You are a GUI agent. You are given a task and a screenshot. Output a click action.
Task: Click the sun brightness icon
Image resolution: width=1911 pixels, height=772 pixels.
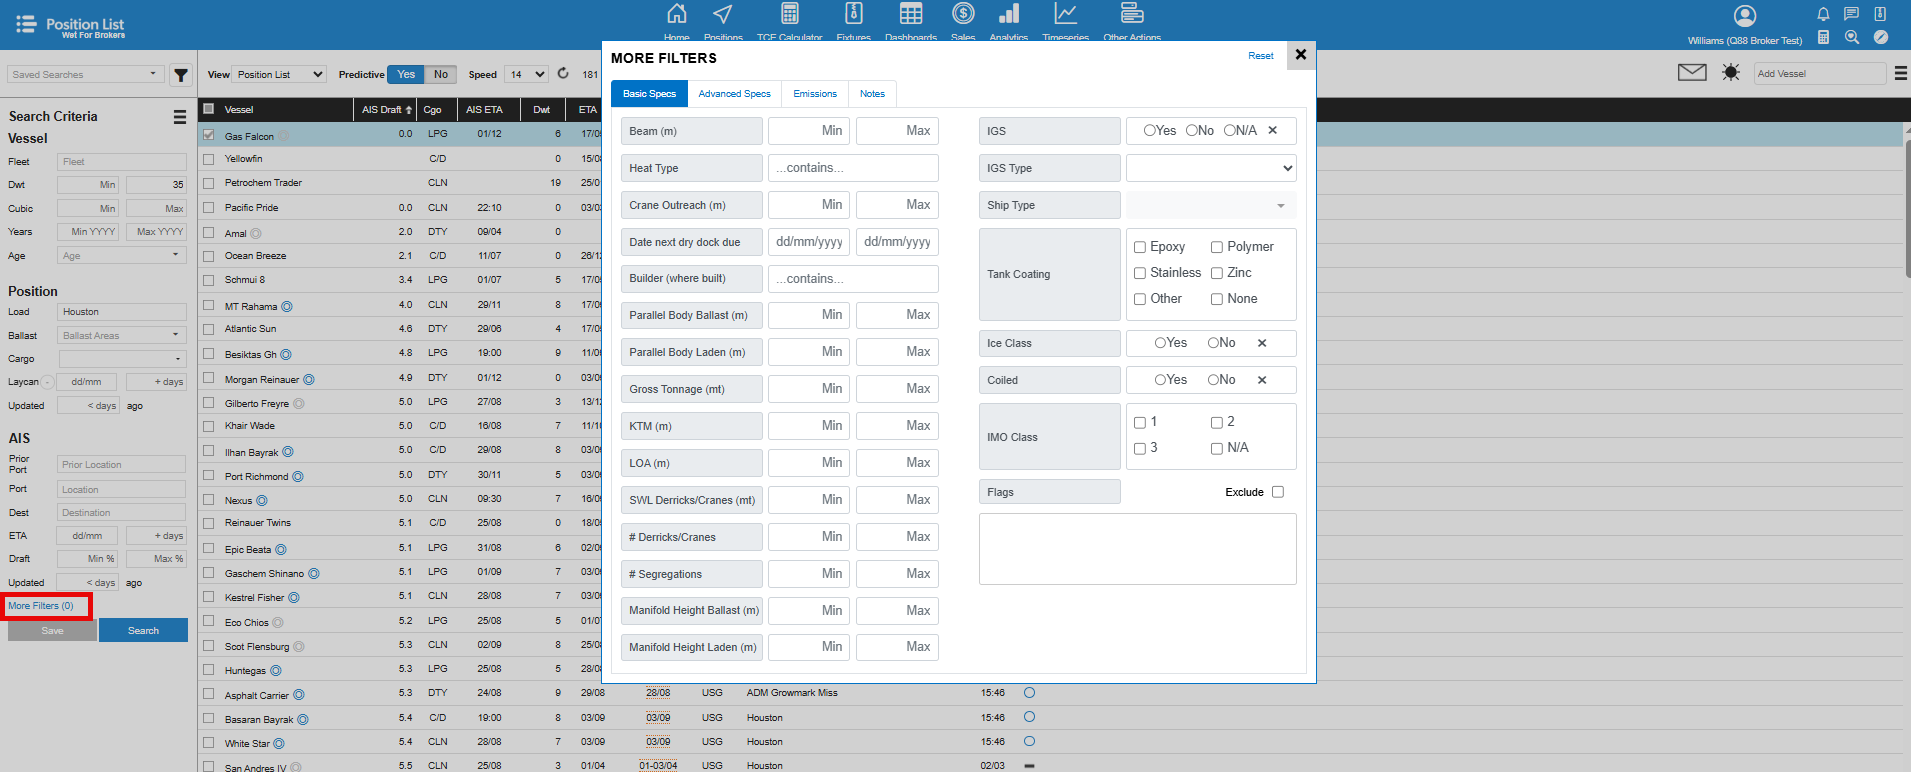click(1731, 72)
